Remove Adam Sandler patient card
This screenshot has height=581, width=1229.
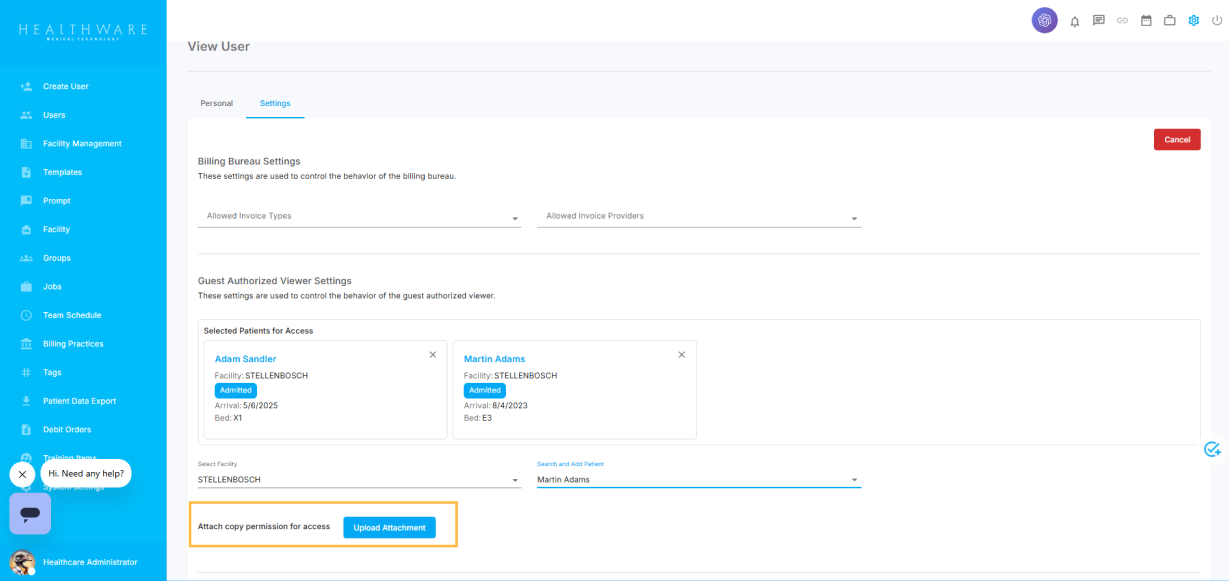[x=433, y=355]
